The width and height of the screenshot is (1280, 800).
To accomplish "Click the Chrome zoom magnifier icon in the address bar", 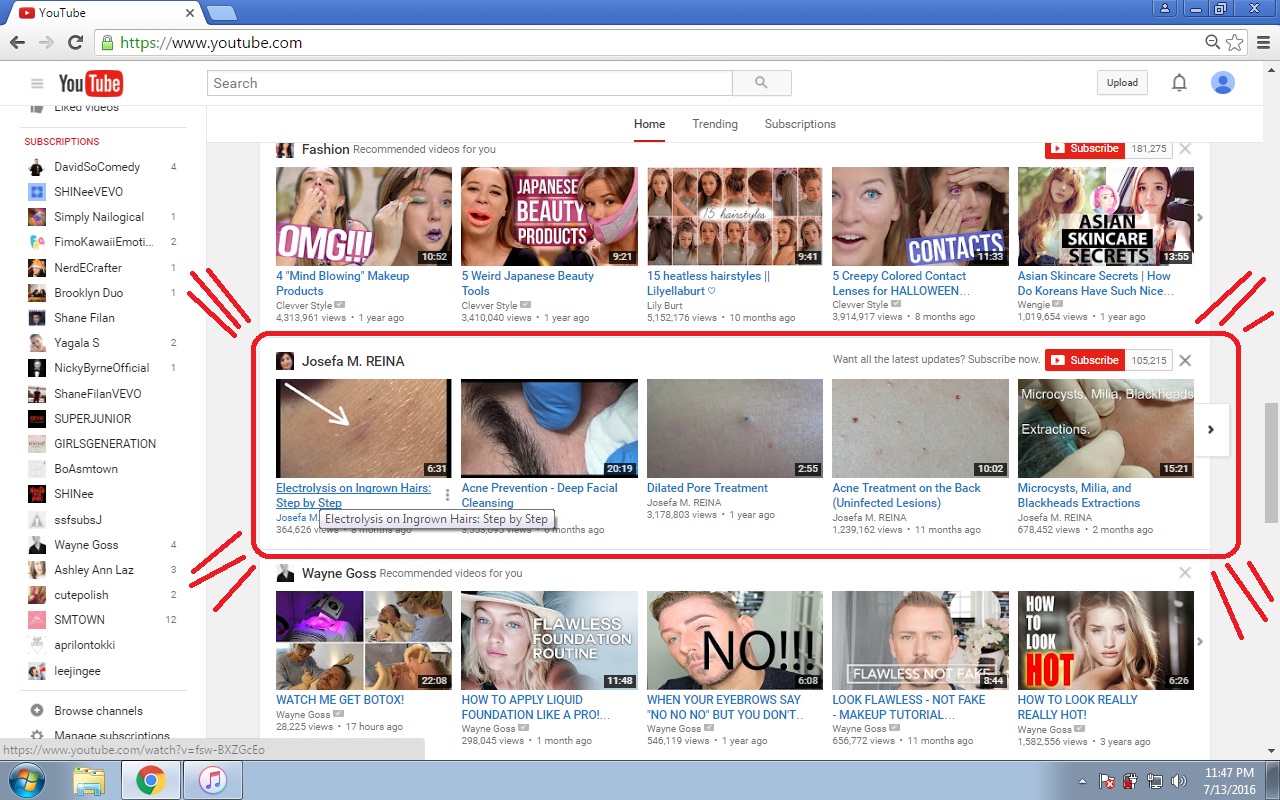I will point(1212,43).
